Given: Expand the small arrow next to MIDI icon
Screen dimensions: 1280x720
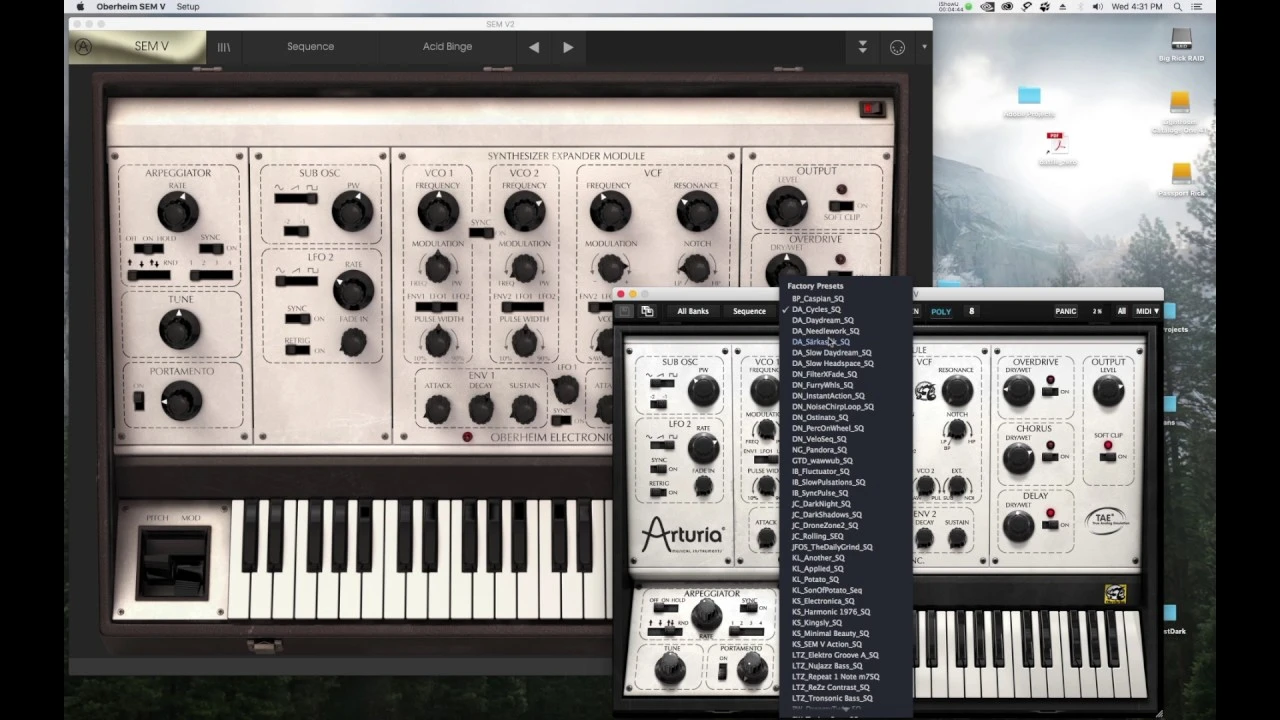Looking at the screenshot, I should (x=924, y=47).
